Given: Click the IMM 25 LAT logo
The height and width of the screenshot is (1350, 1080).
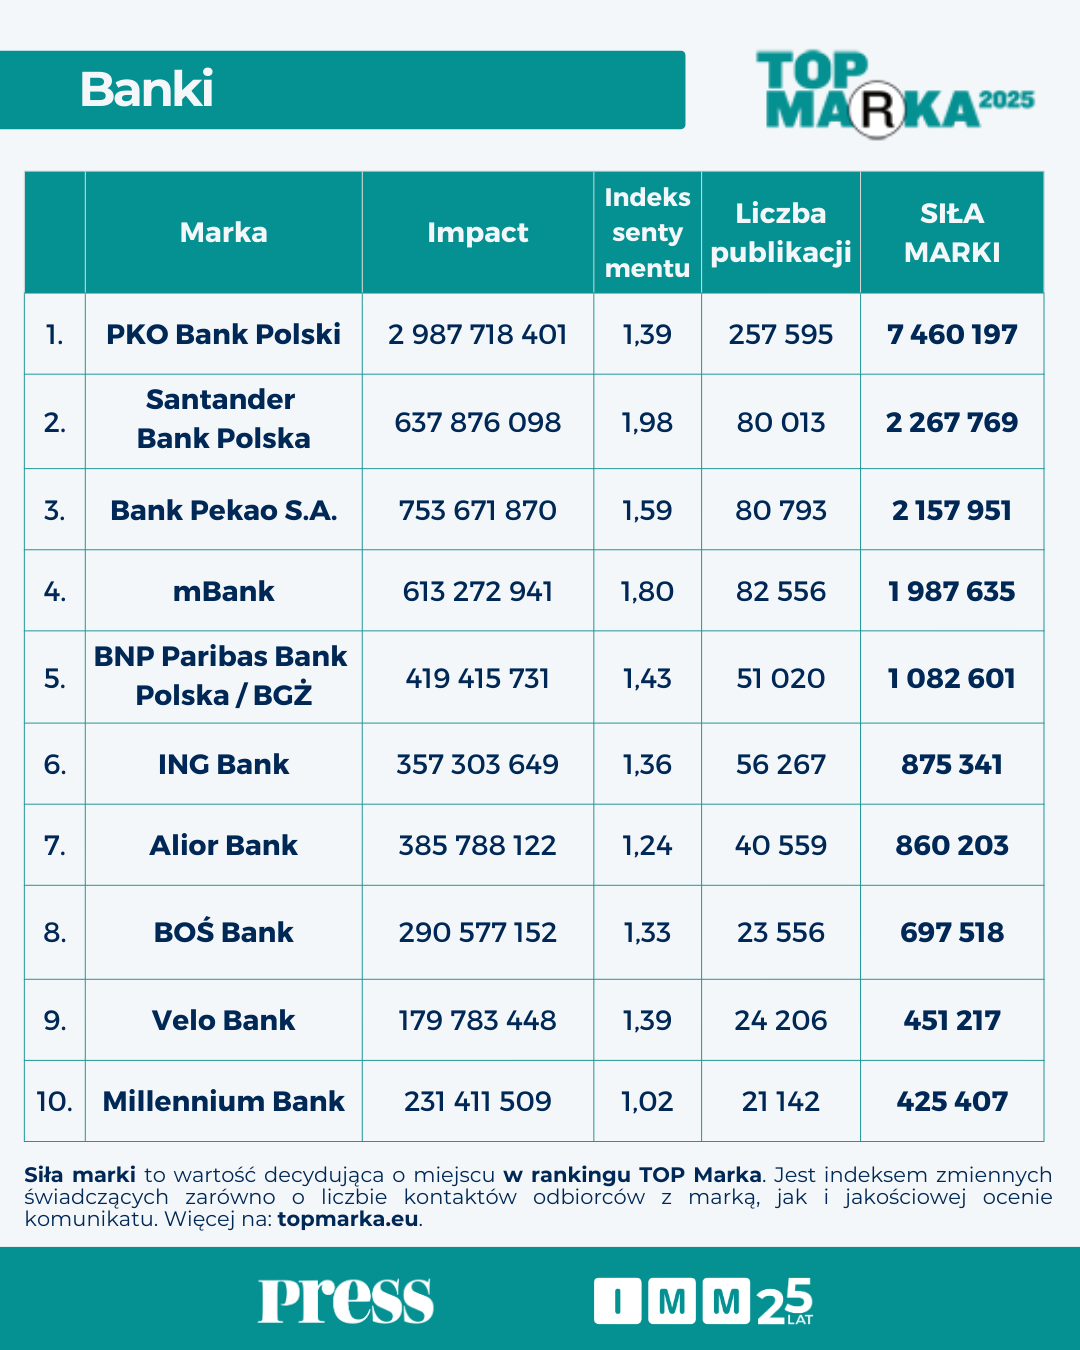Looking at the screenshot, I should pos(703,1301).
